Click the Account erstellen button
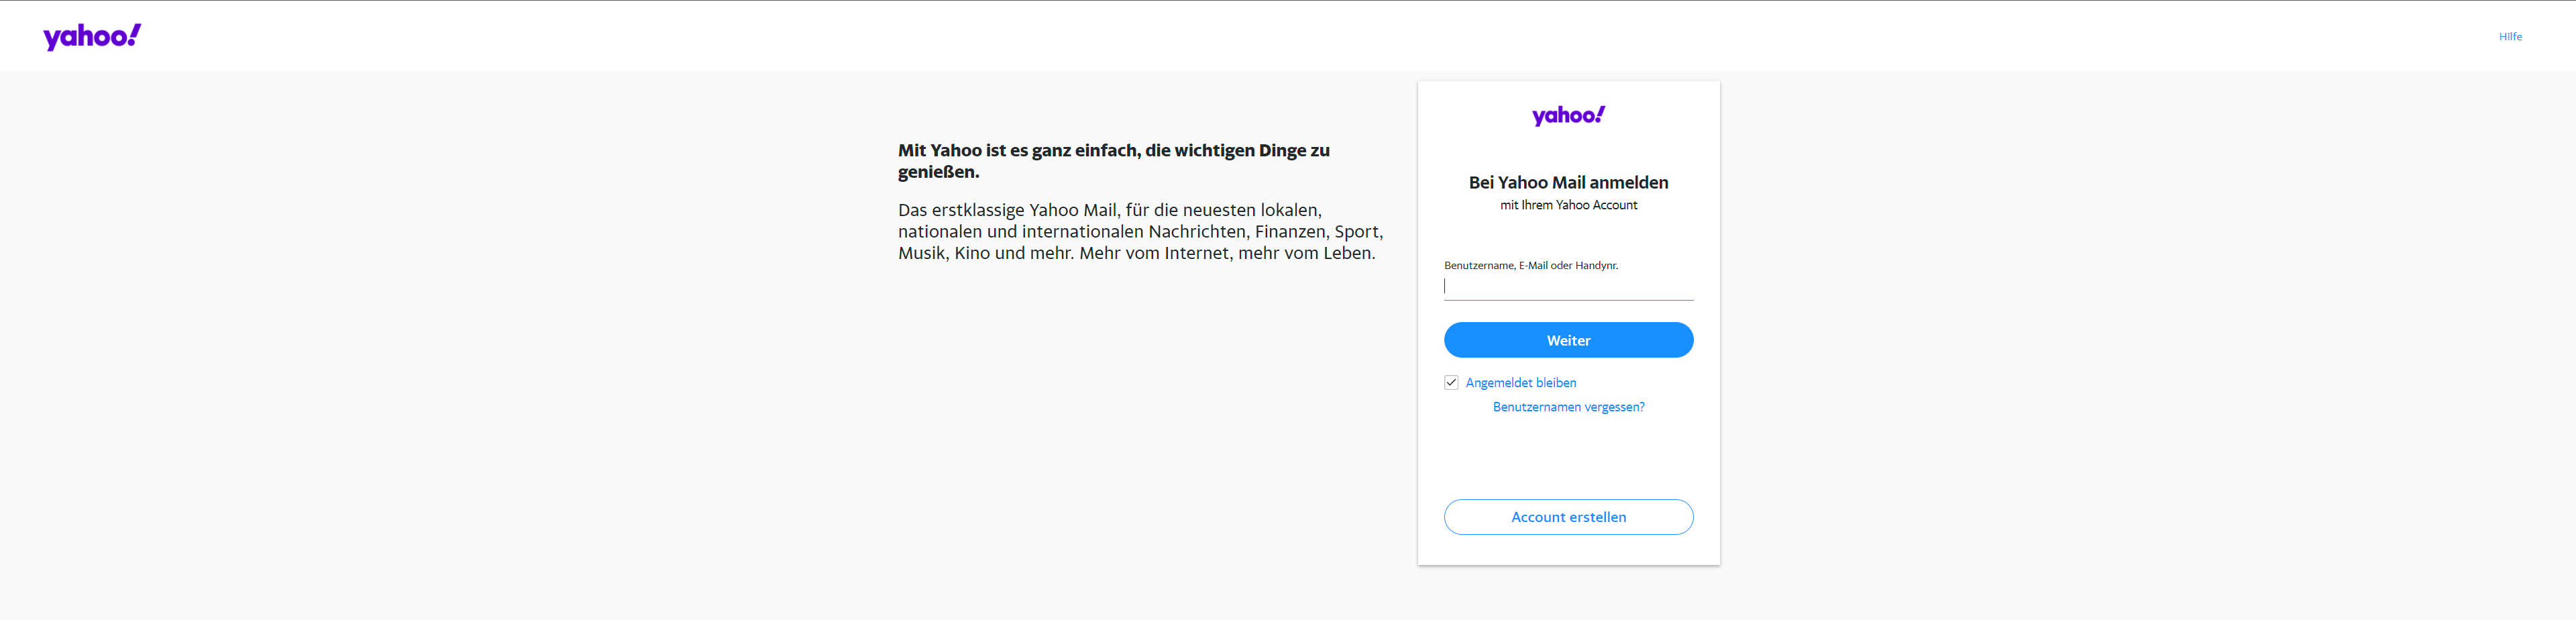This screenshot has width=2576, height=620. tap(1567, 517)
